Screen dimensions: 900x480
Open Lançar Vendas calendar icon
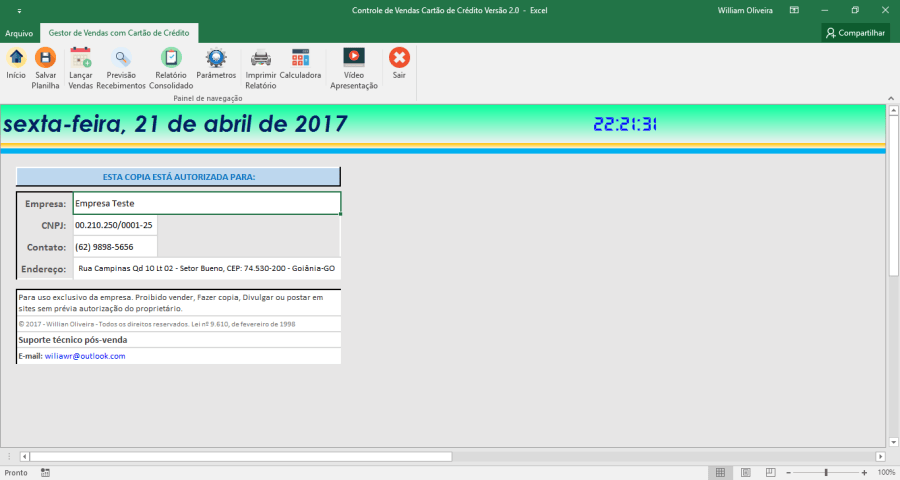point(80,57)
